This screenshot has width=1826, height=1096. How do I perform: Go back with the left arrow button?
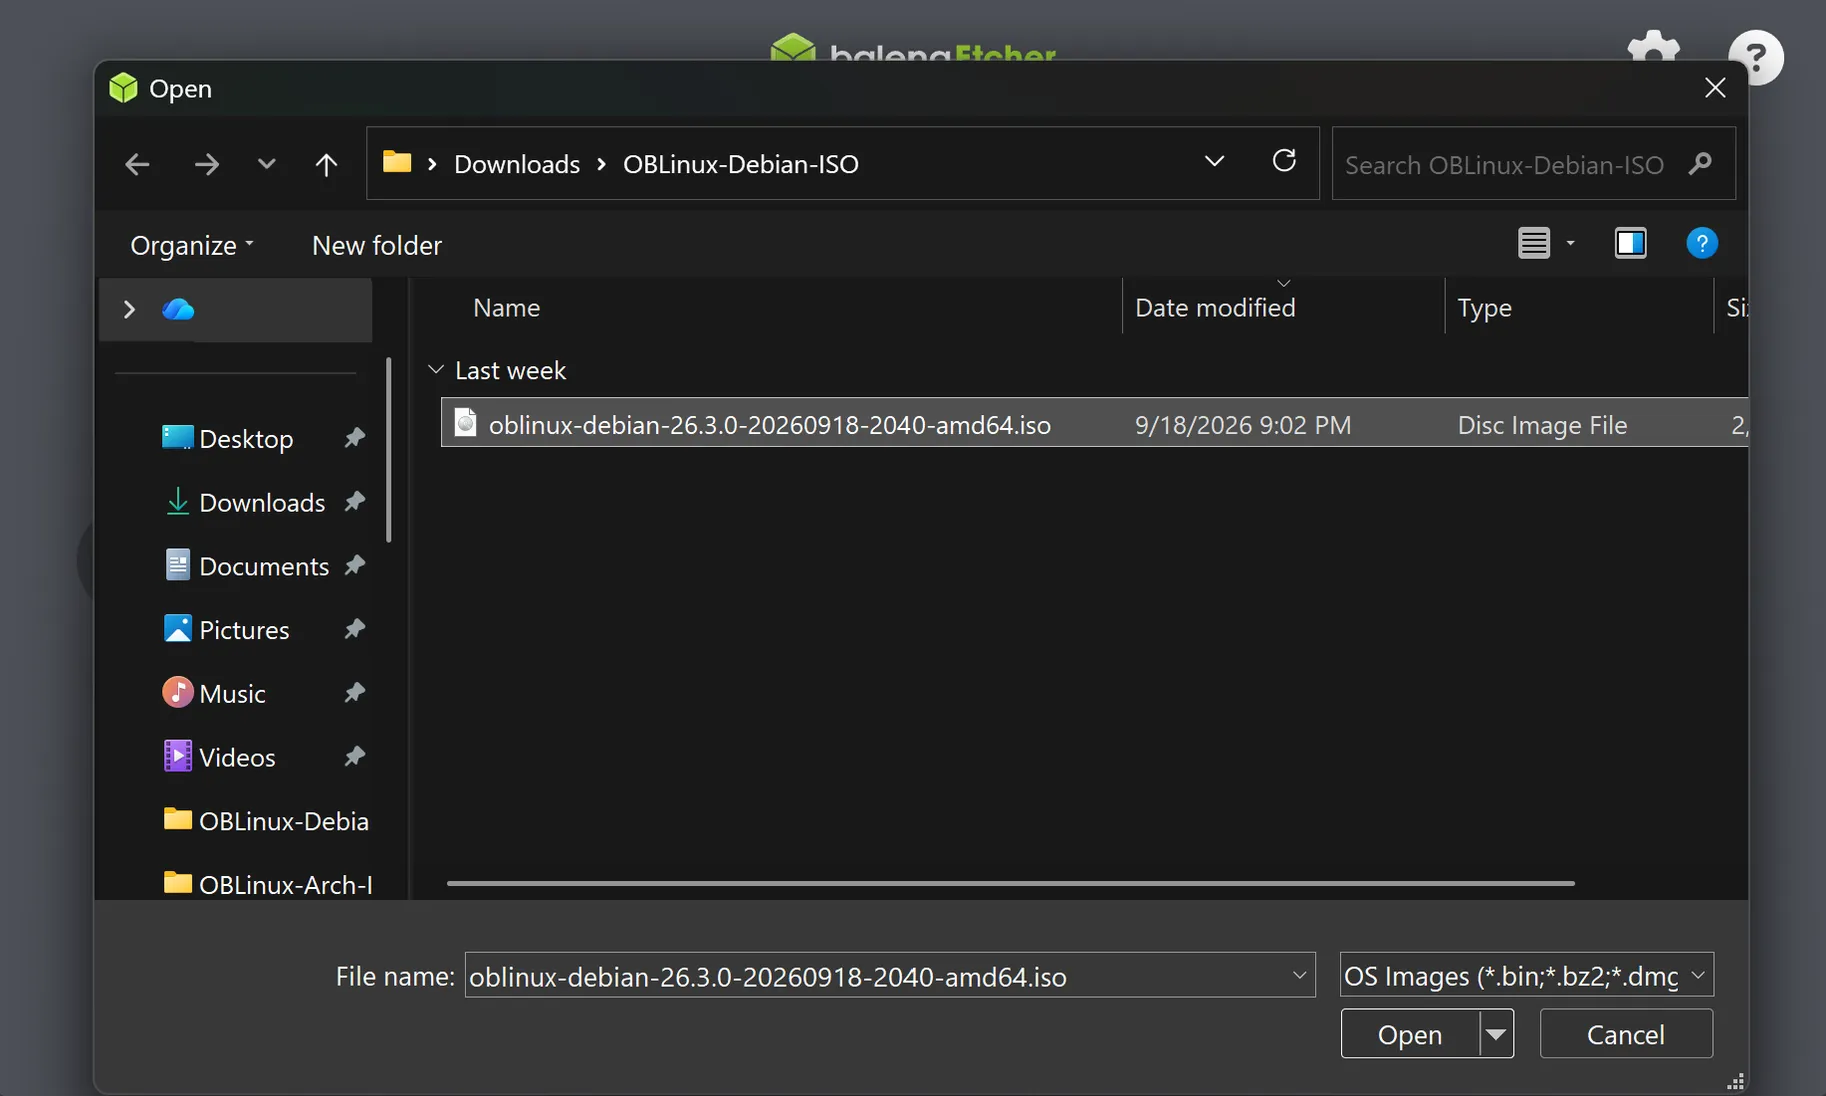coord(137,164)
